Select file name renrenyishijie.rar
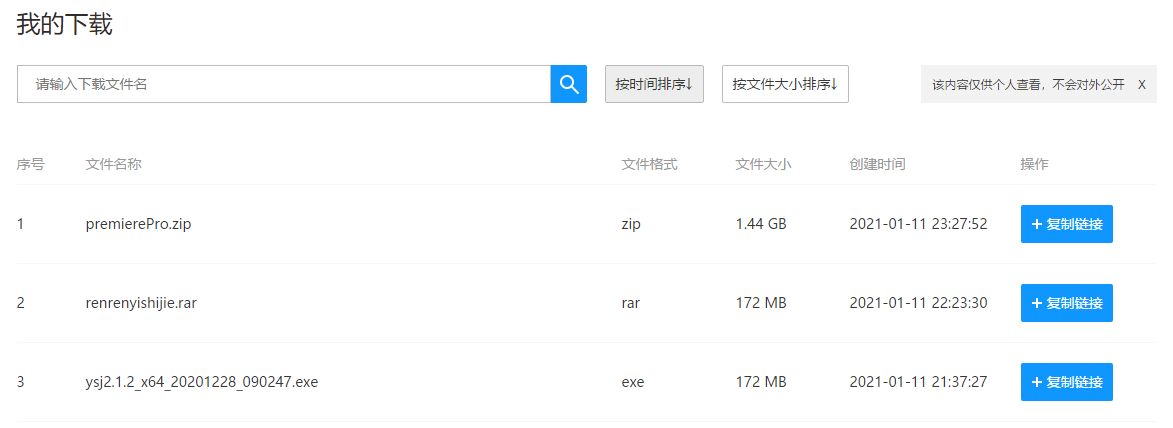Viewport: 1173px width, 428px height. point(141,303)
